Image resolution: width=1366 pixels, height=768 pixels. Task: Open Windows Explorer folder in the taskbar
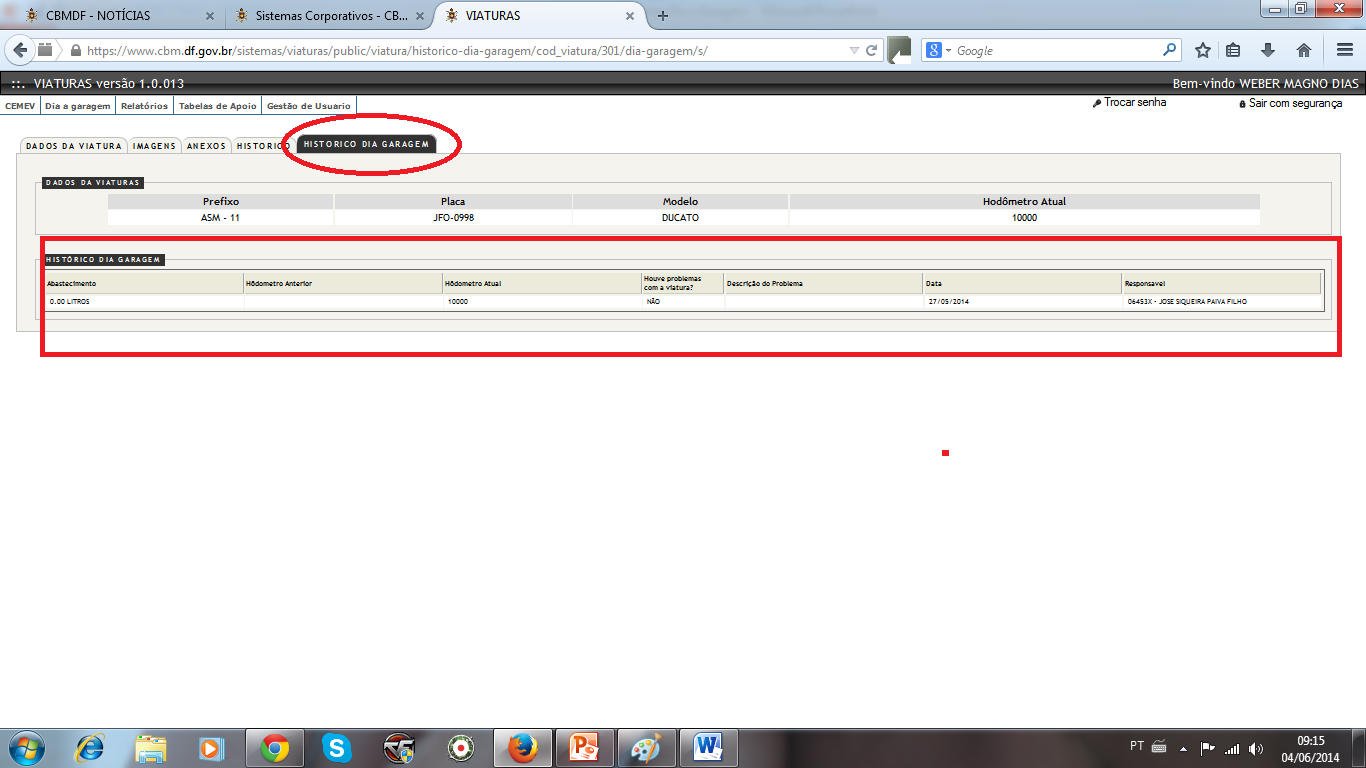151,748
